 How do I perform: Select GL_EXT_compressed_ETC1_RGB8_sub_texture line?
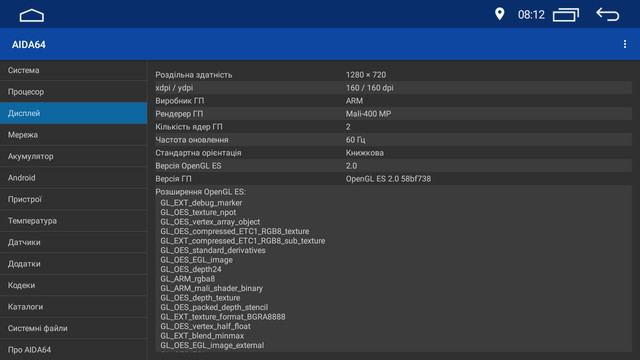pos(243,241)
